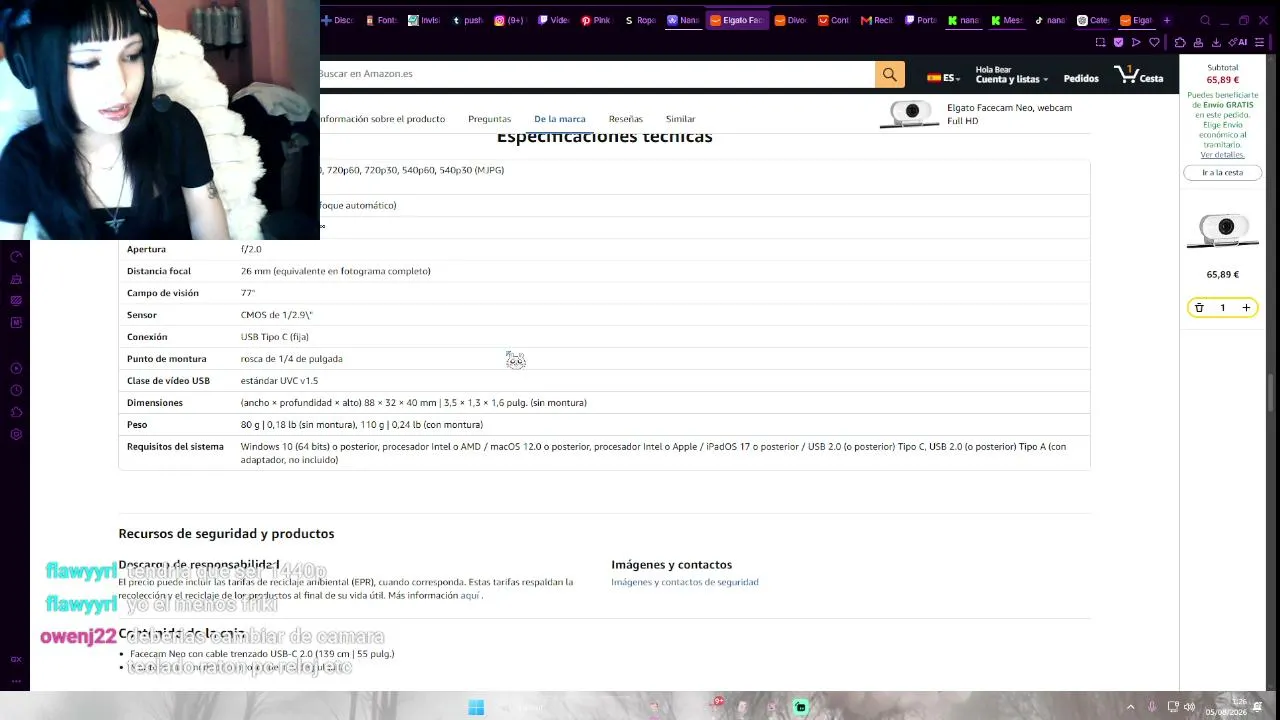Image resolution: width=1280 pixels, height=720 pixels.
Task: Switch to the Pinterest Pink tab
Action: 596,20
